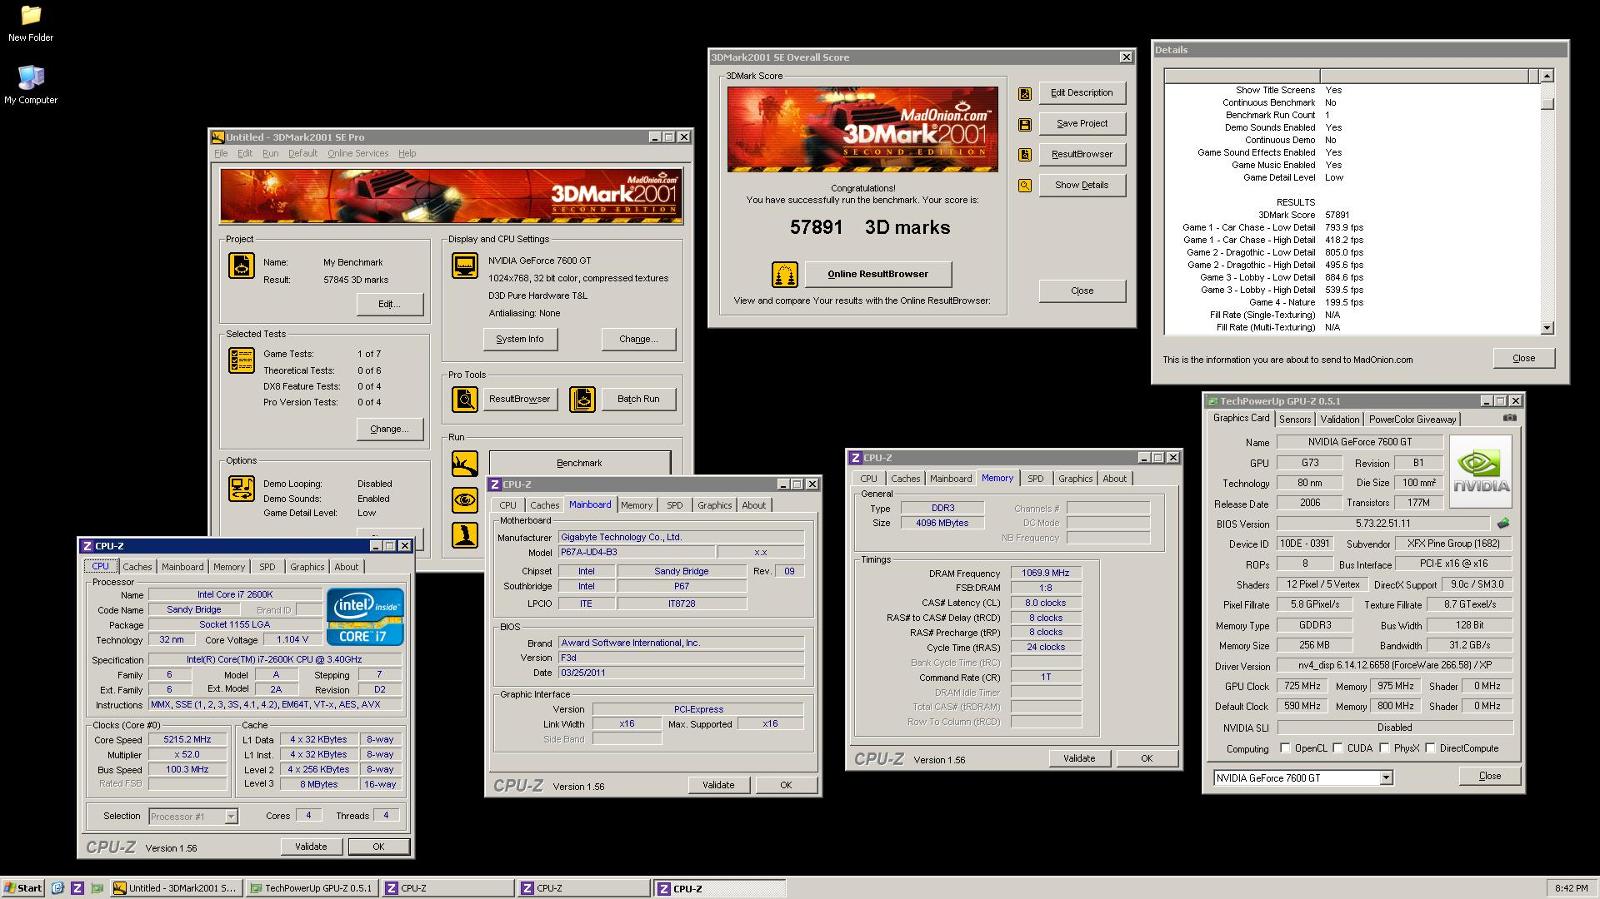The image size is (1600, 899).
Task: Click the Game joystick icon in Run group
Action: click(x=464, y=535)
